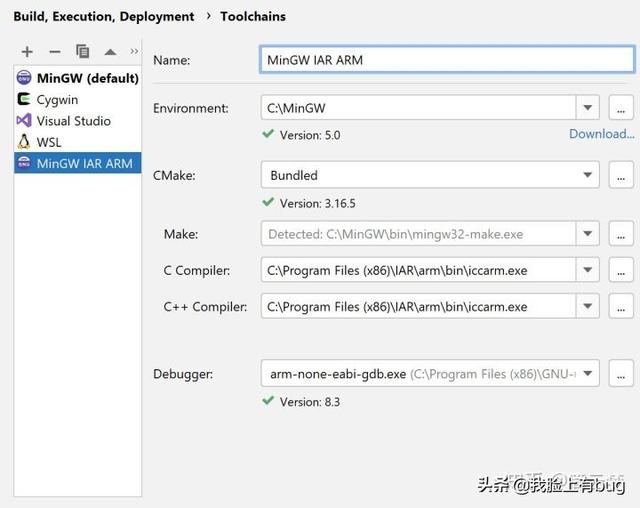Image resolution: width=640 pixels, height=508 pixels.
Task: Select the Cygwin toolchain
Action: (78, 100)
